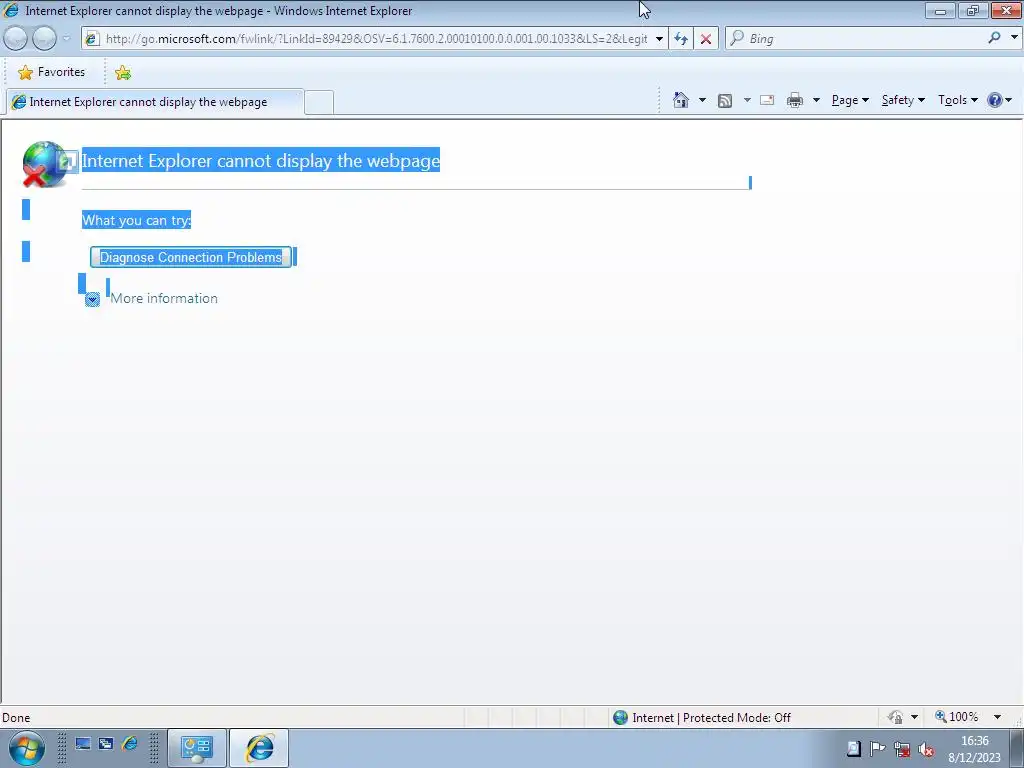Image resolution: width=1024 pixels, height=768 pixels.
Task: Minimize the Internet Explorer window
Action: coord(941,10)
